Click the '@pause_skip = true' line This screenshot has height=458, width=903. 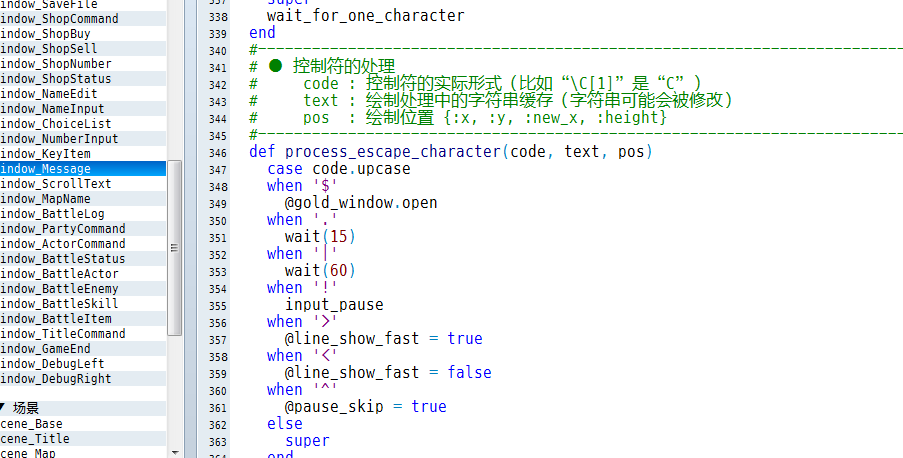366,407
